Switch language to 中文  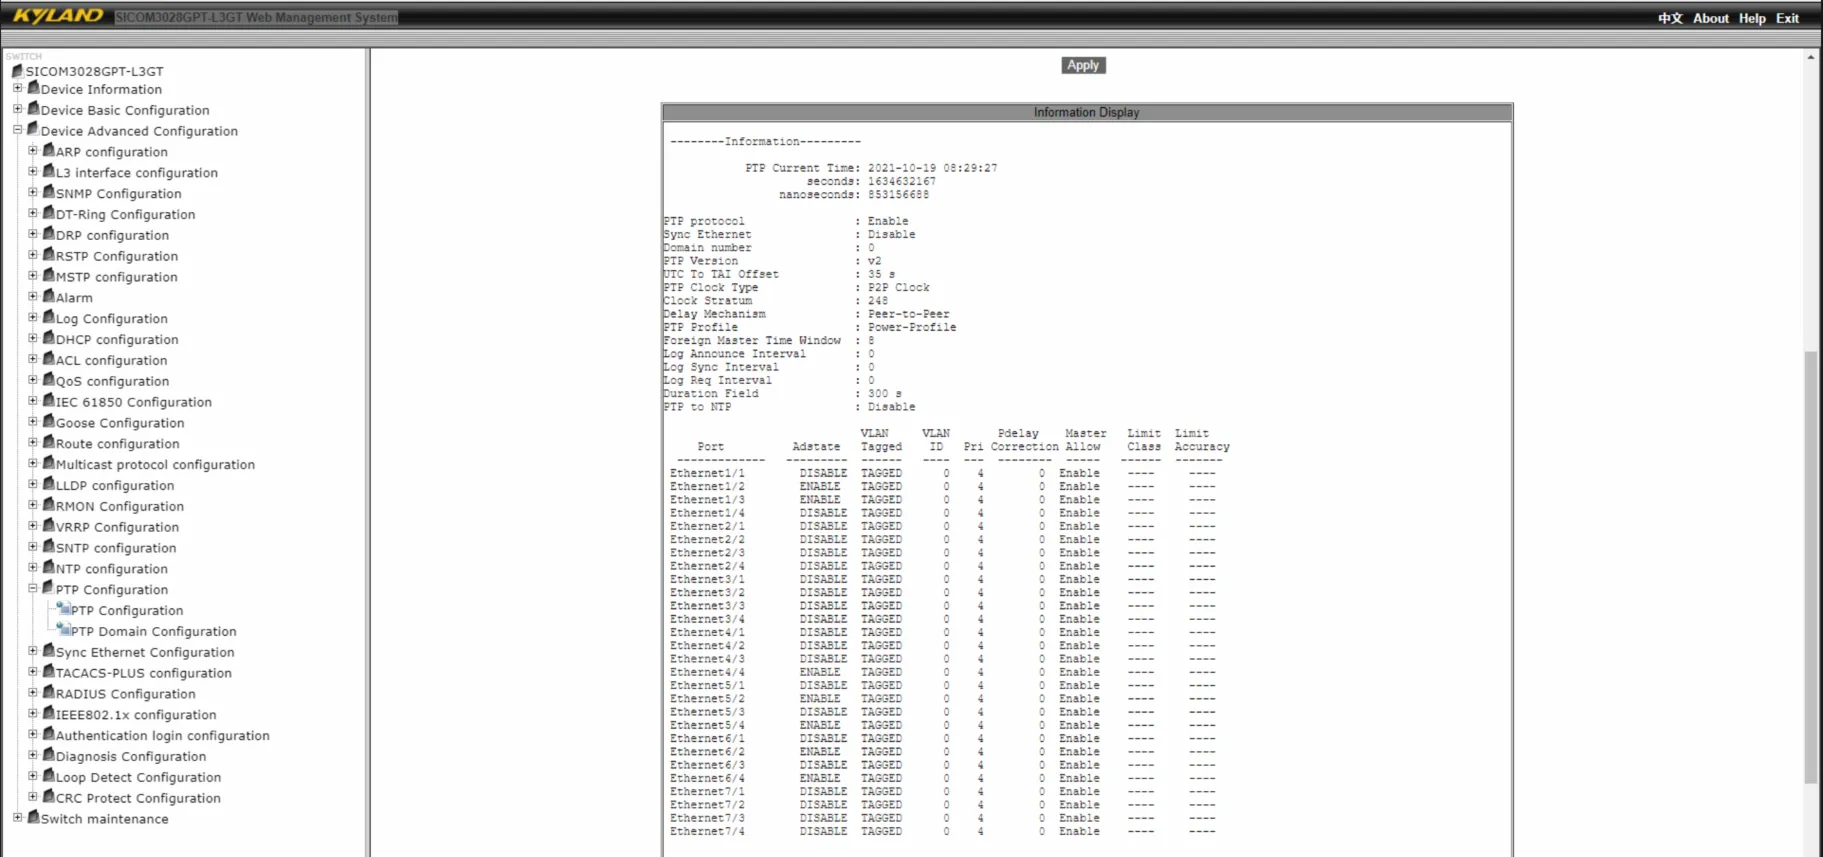[1670, 18]
